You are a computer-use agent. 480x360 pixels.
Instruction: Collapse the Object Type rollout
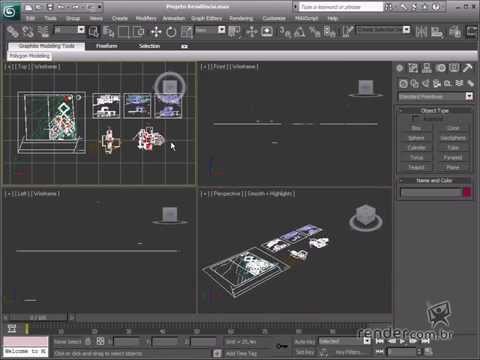pos(435,110)
